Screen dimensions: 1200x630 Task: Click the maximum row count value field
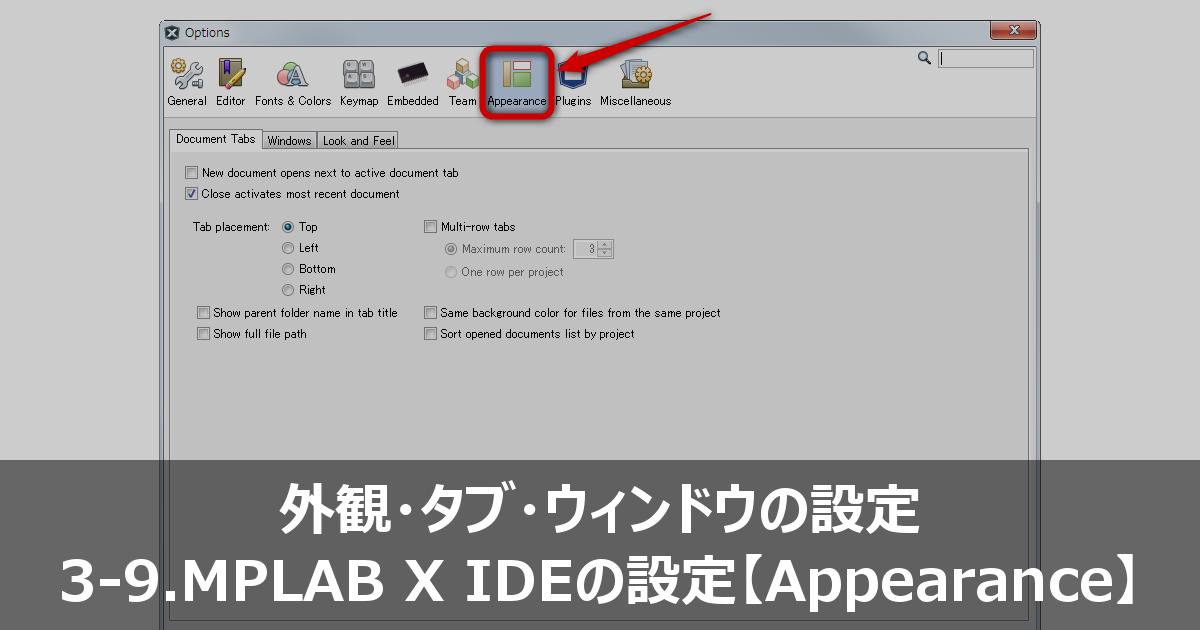click(586, 249)
